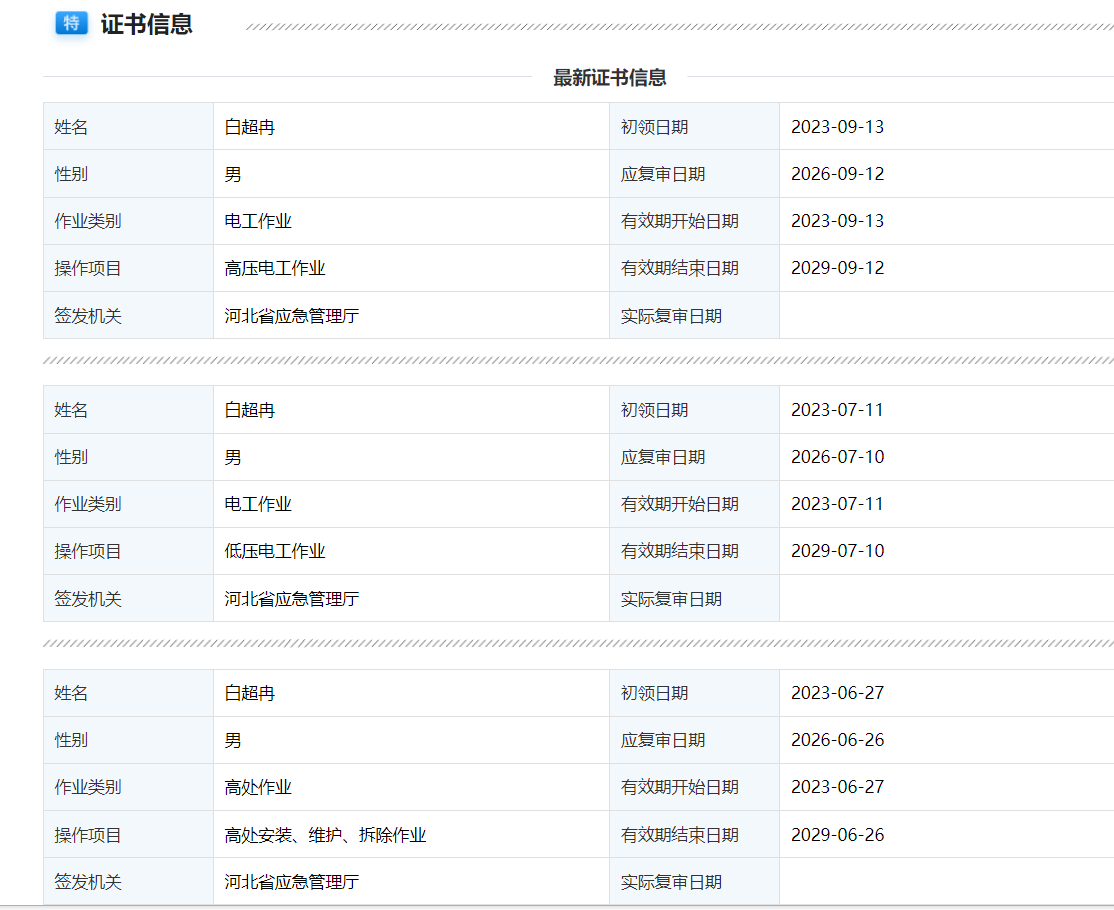Click the 高压电工作业 operation item cell
This screenshot has width=1114, height=910.
pyautogui.click(x=275, y=268)
